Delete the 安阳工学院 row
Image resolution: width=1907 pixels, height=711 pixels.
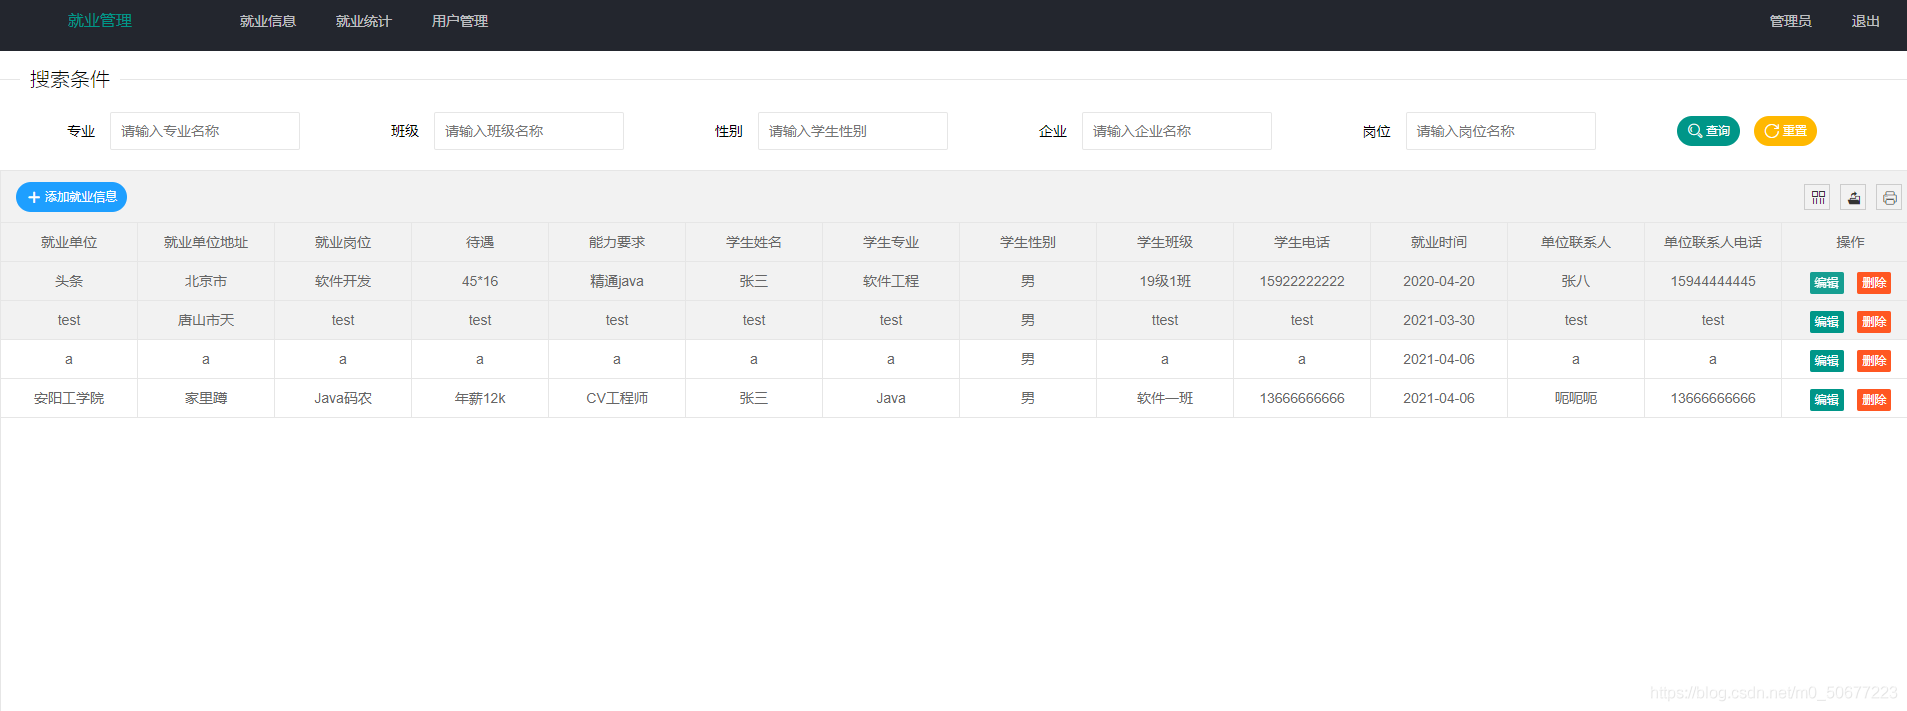(x=1874, y=400)
